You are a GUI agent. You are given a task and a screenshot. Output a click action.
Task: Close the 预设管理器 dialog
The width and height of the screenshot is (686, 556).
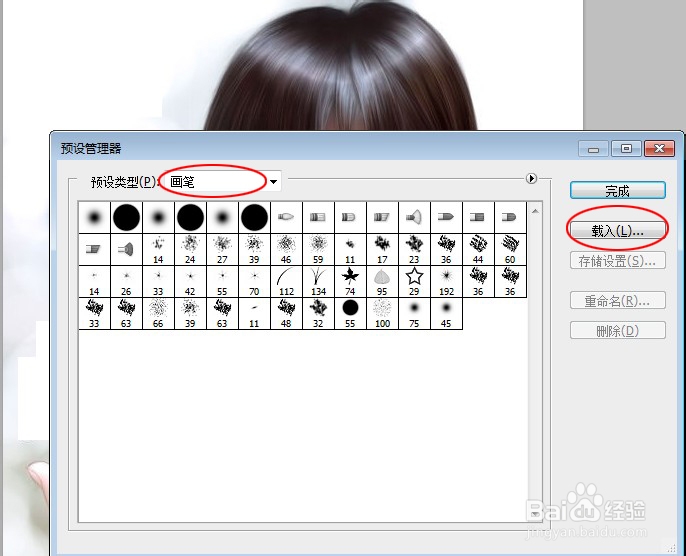coord(659,149)
